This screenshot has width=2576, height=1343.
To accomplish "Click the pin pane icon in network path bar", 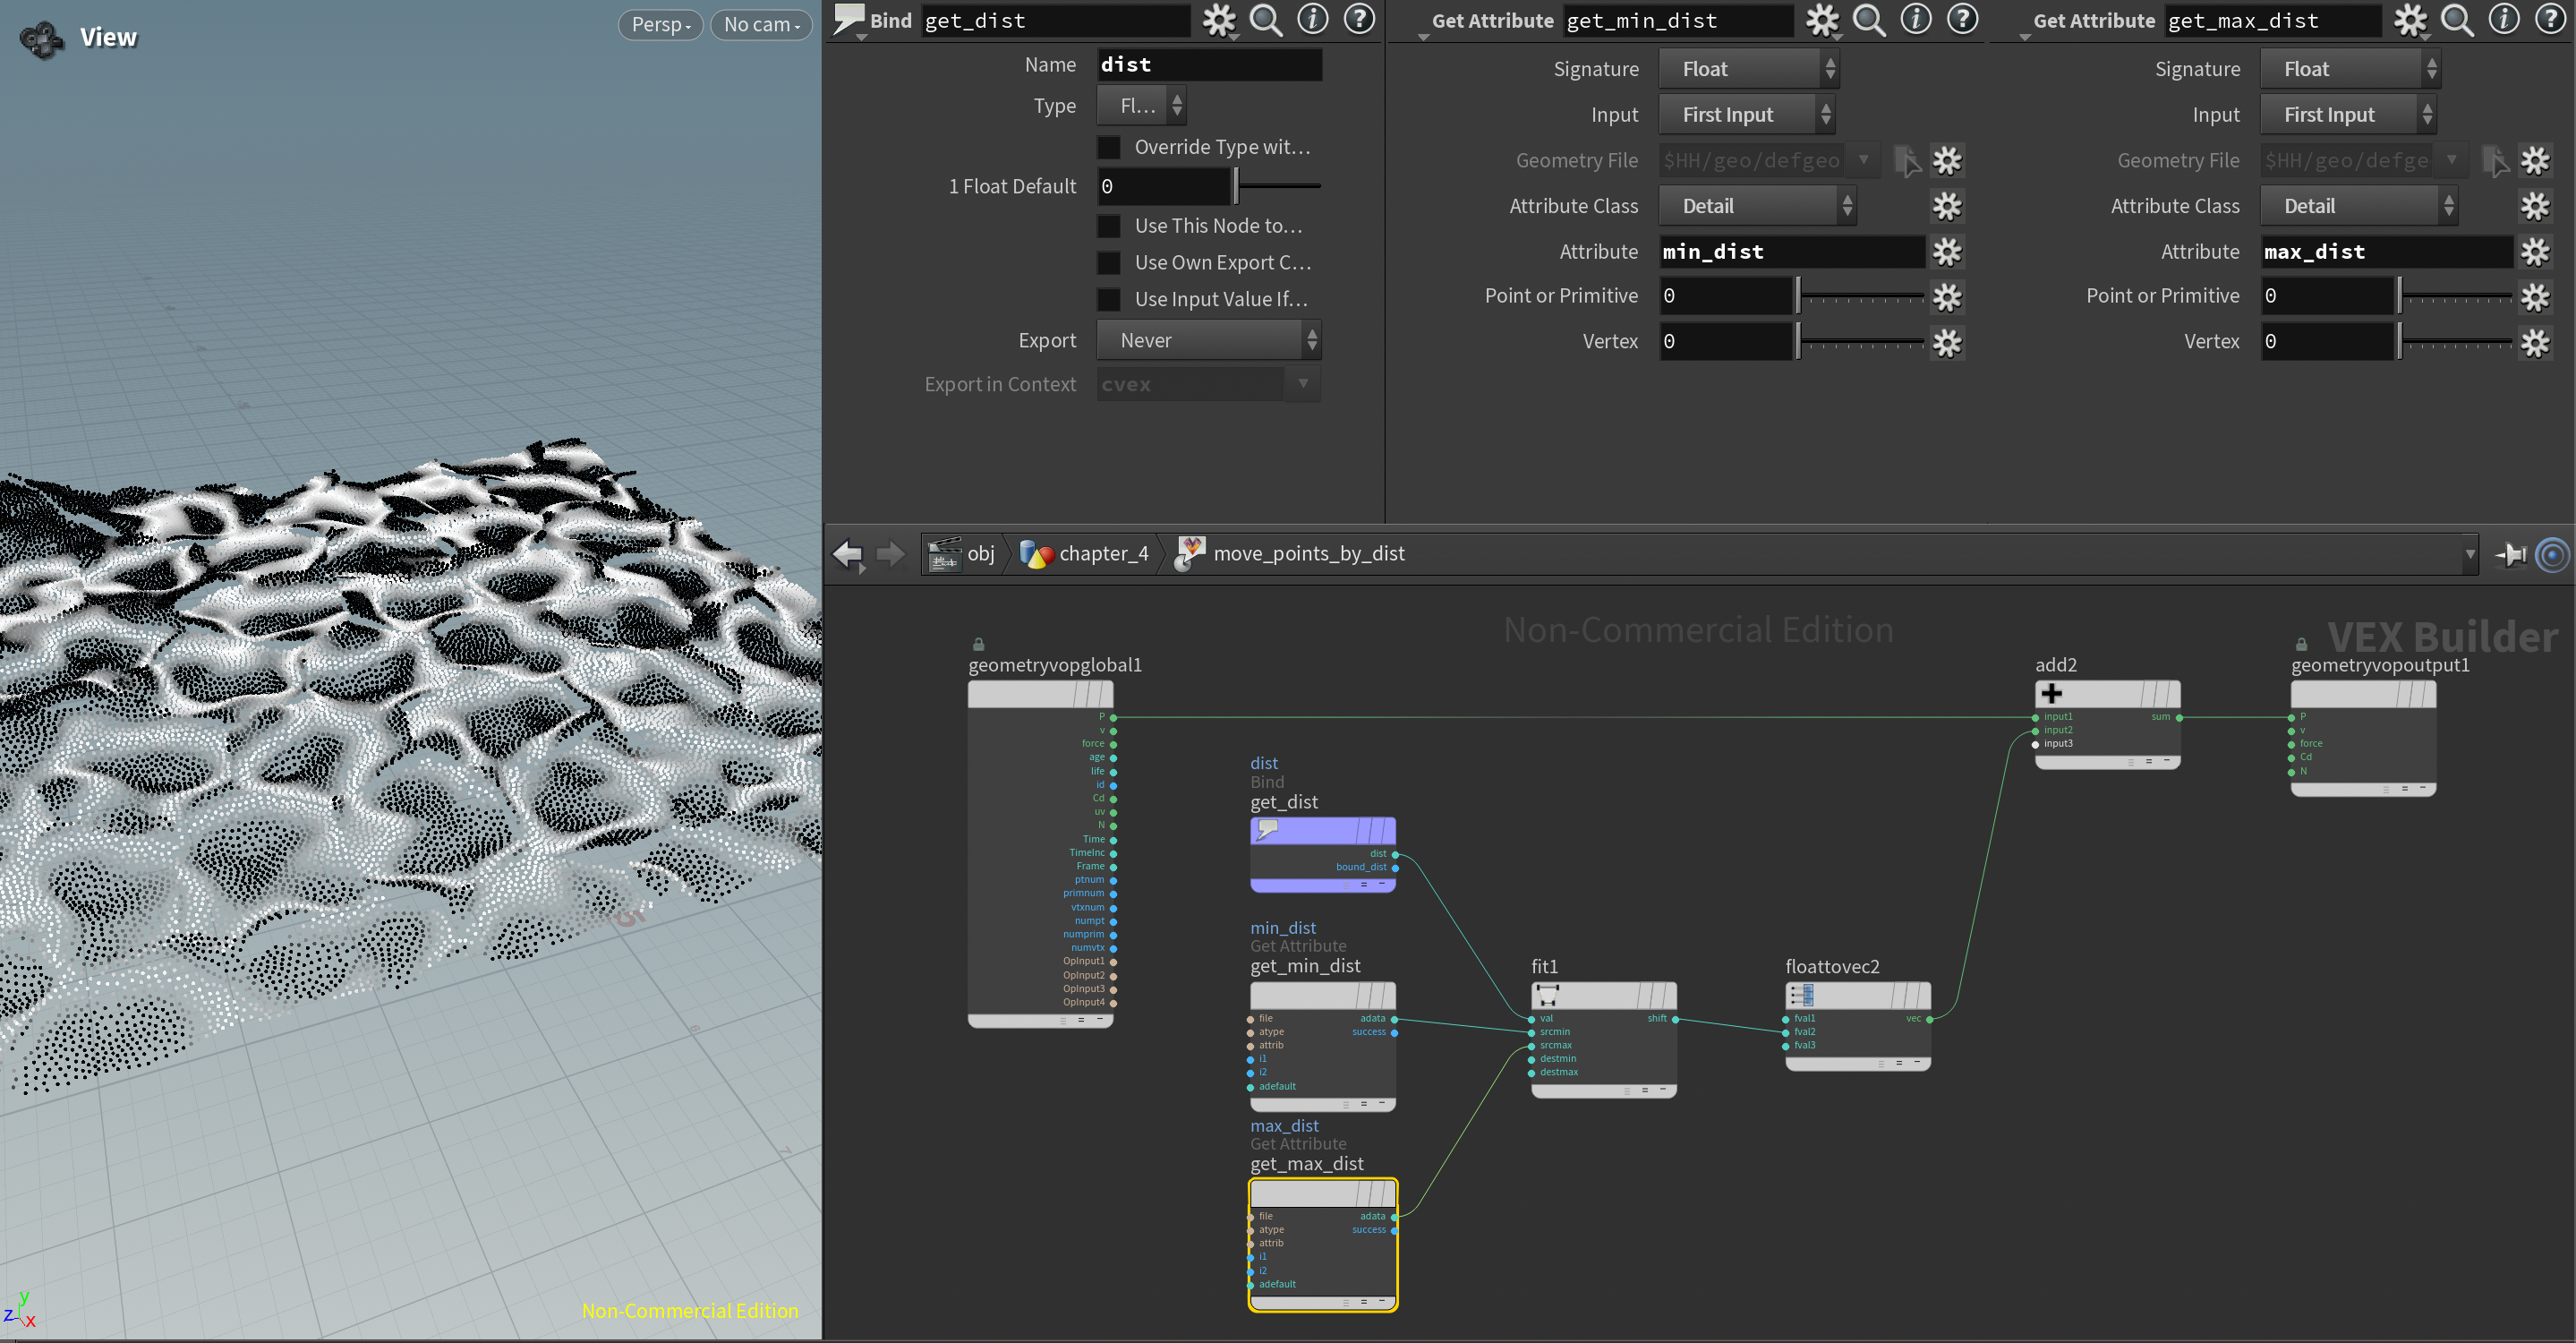I will point(2511,554).
